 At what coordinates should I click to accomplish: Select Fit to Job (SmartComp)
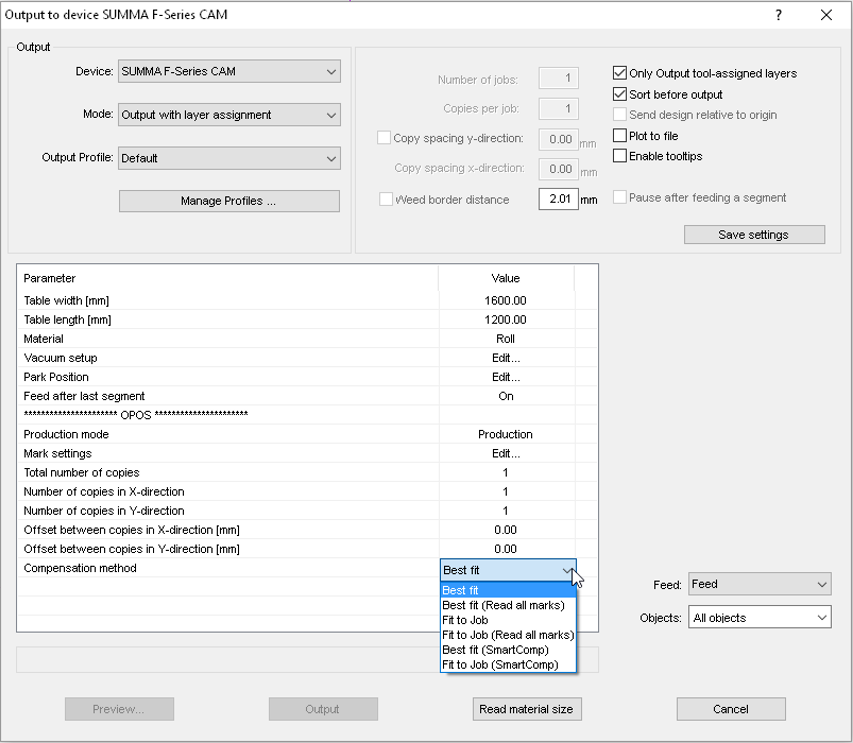click(x=508, y=665)
